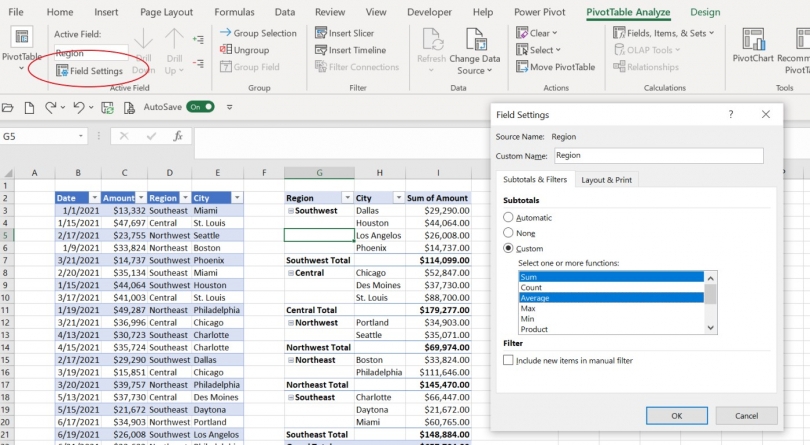Open the Formulas ribbon tab
Image resolution: width=810 pixels, height=445 pixels.
point(234,12)
